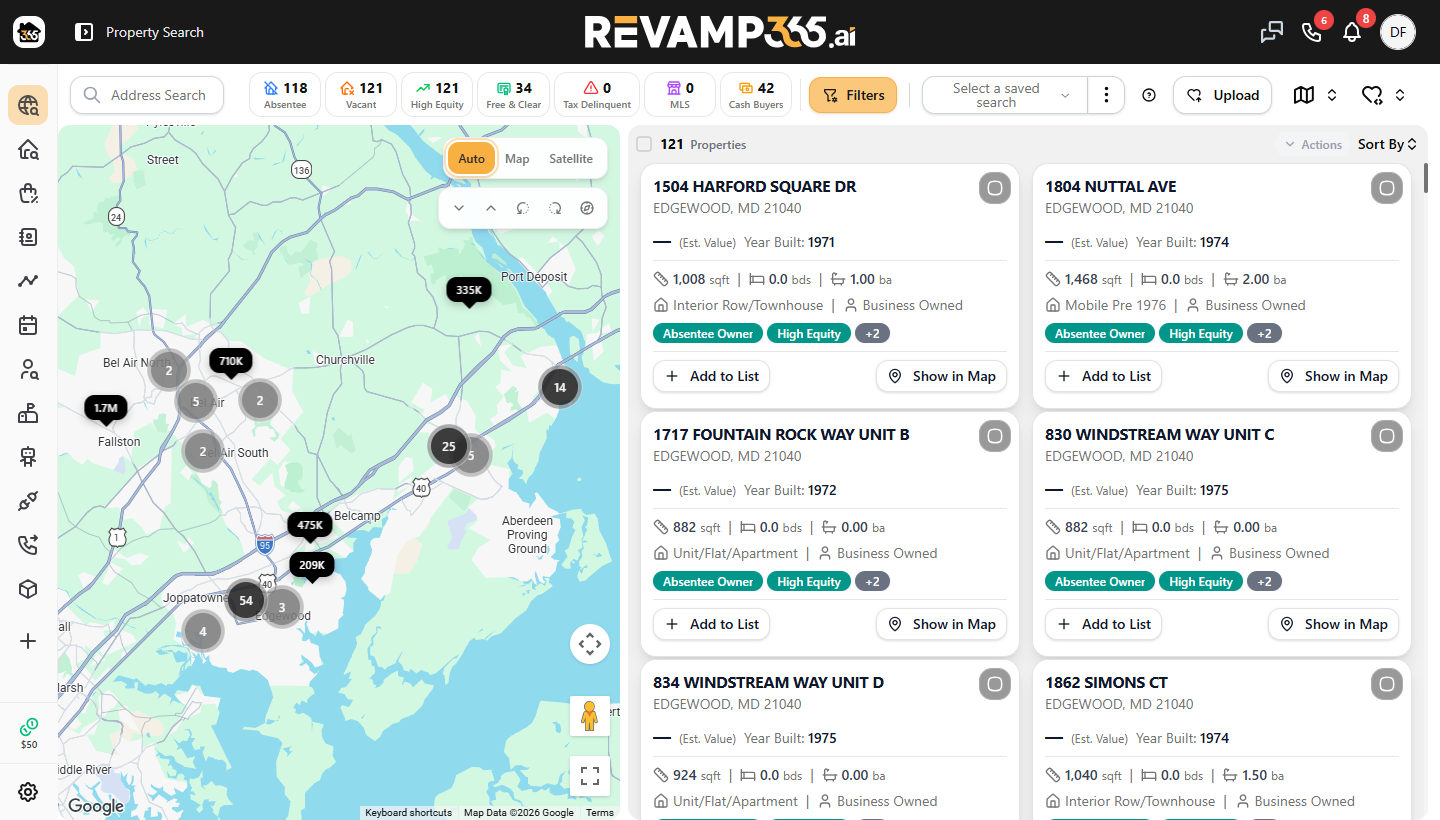Expand the heart favorites list dropdown
This screenshot has width=1440, height=820.
point(1384,95)
